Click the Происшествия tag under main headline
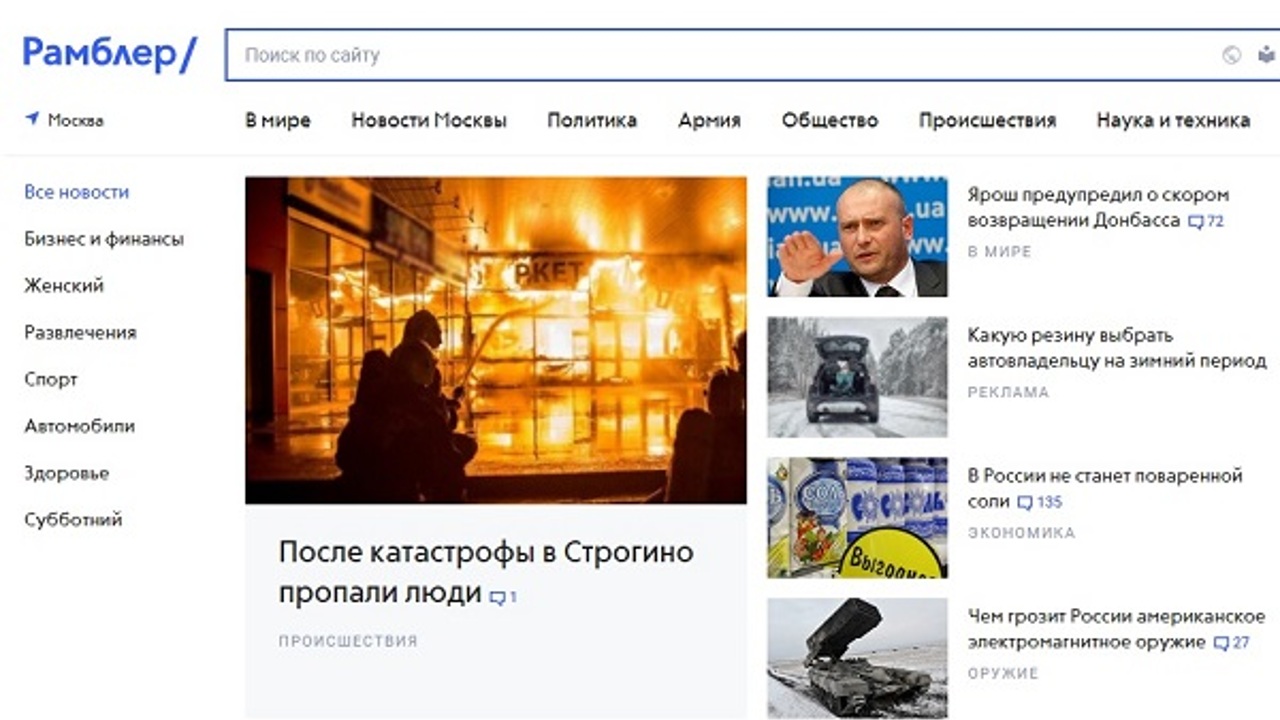 [x=348, y=641]
